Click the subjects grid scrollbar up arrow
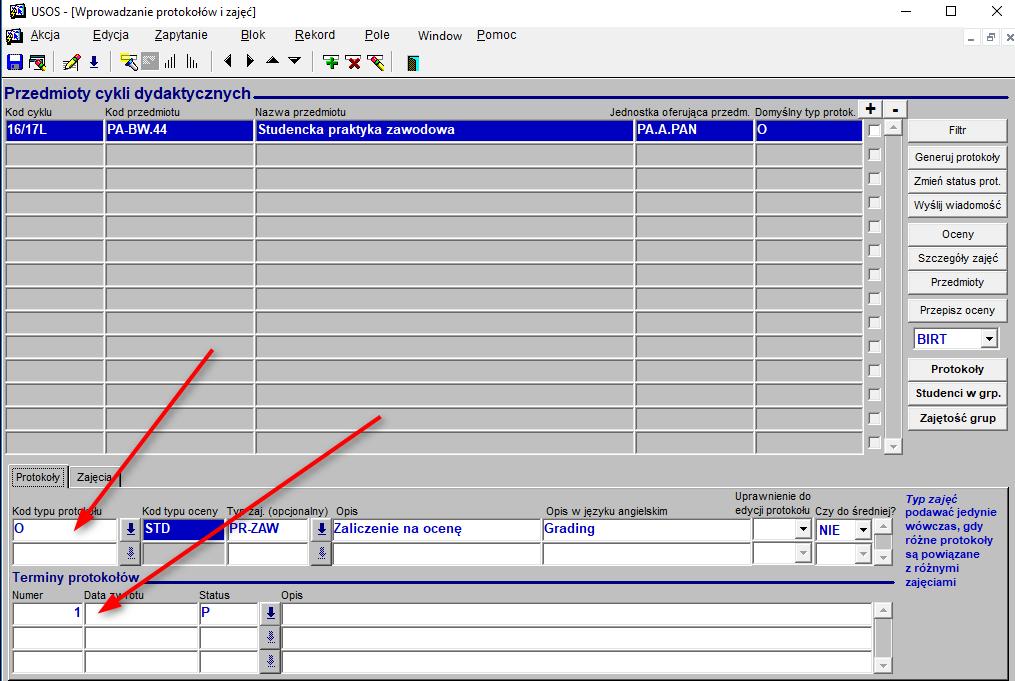1015x681 pixels. [893, 128]
